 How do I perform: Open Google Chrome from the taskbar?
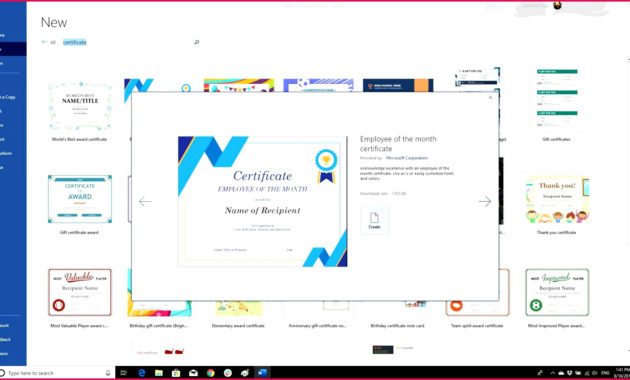pos(211,373)
